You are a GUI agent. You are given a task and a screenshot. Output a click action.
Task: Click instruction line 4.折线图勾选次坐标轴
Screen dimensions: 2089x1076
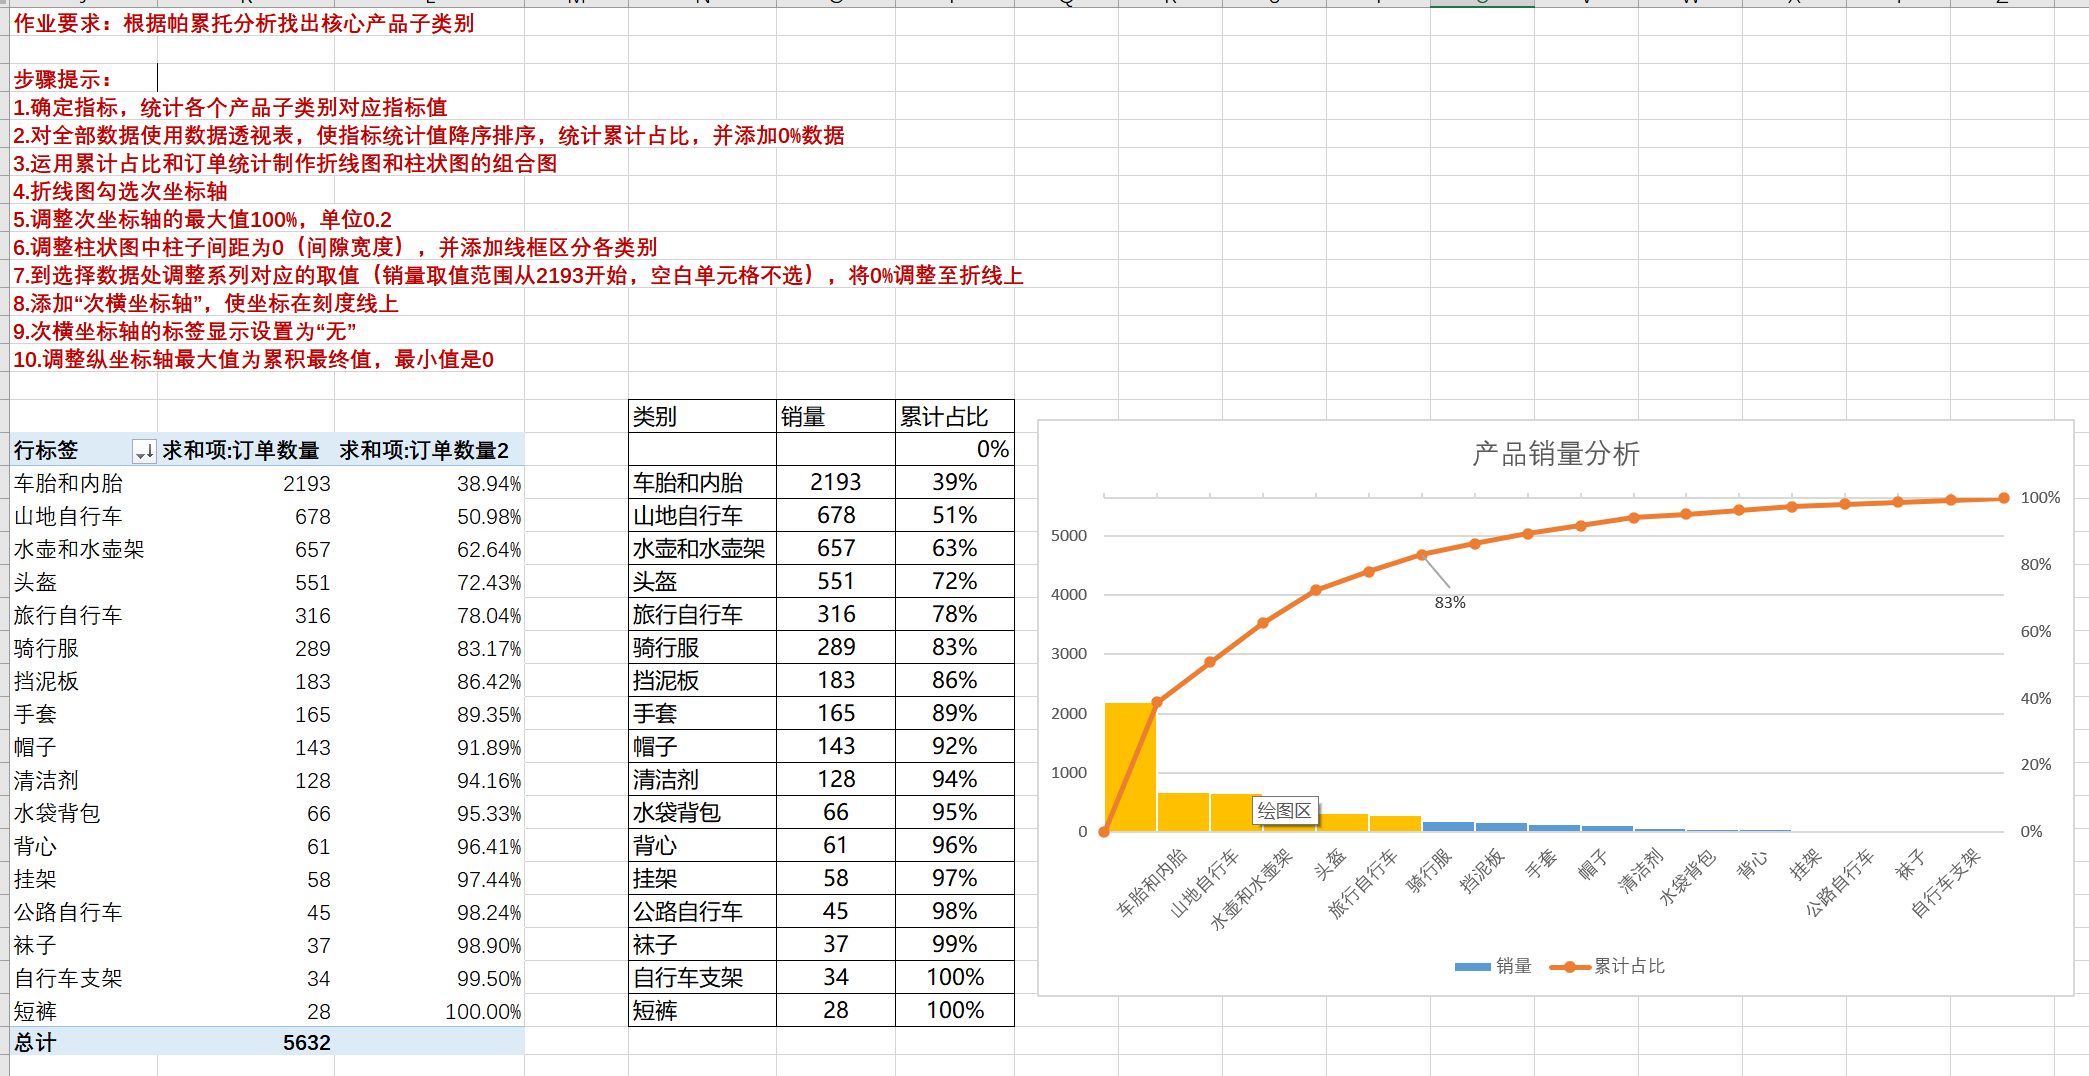pos(120,191)
